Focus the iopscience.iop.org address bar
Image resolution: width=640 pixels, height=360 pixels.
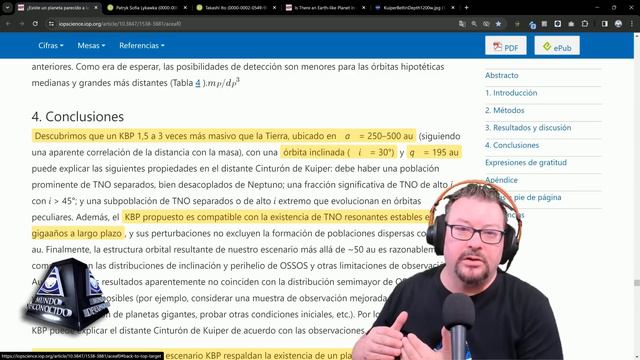[x=253, y=24]
